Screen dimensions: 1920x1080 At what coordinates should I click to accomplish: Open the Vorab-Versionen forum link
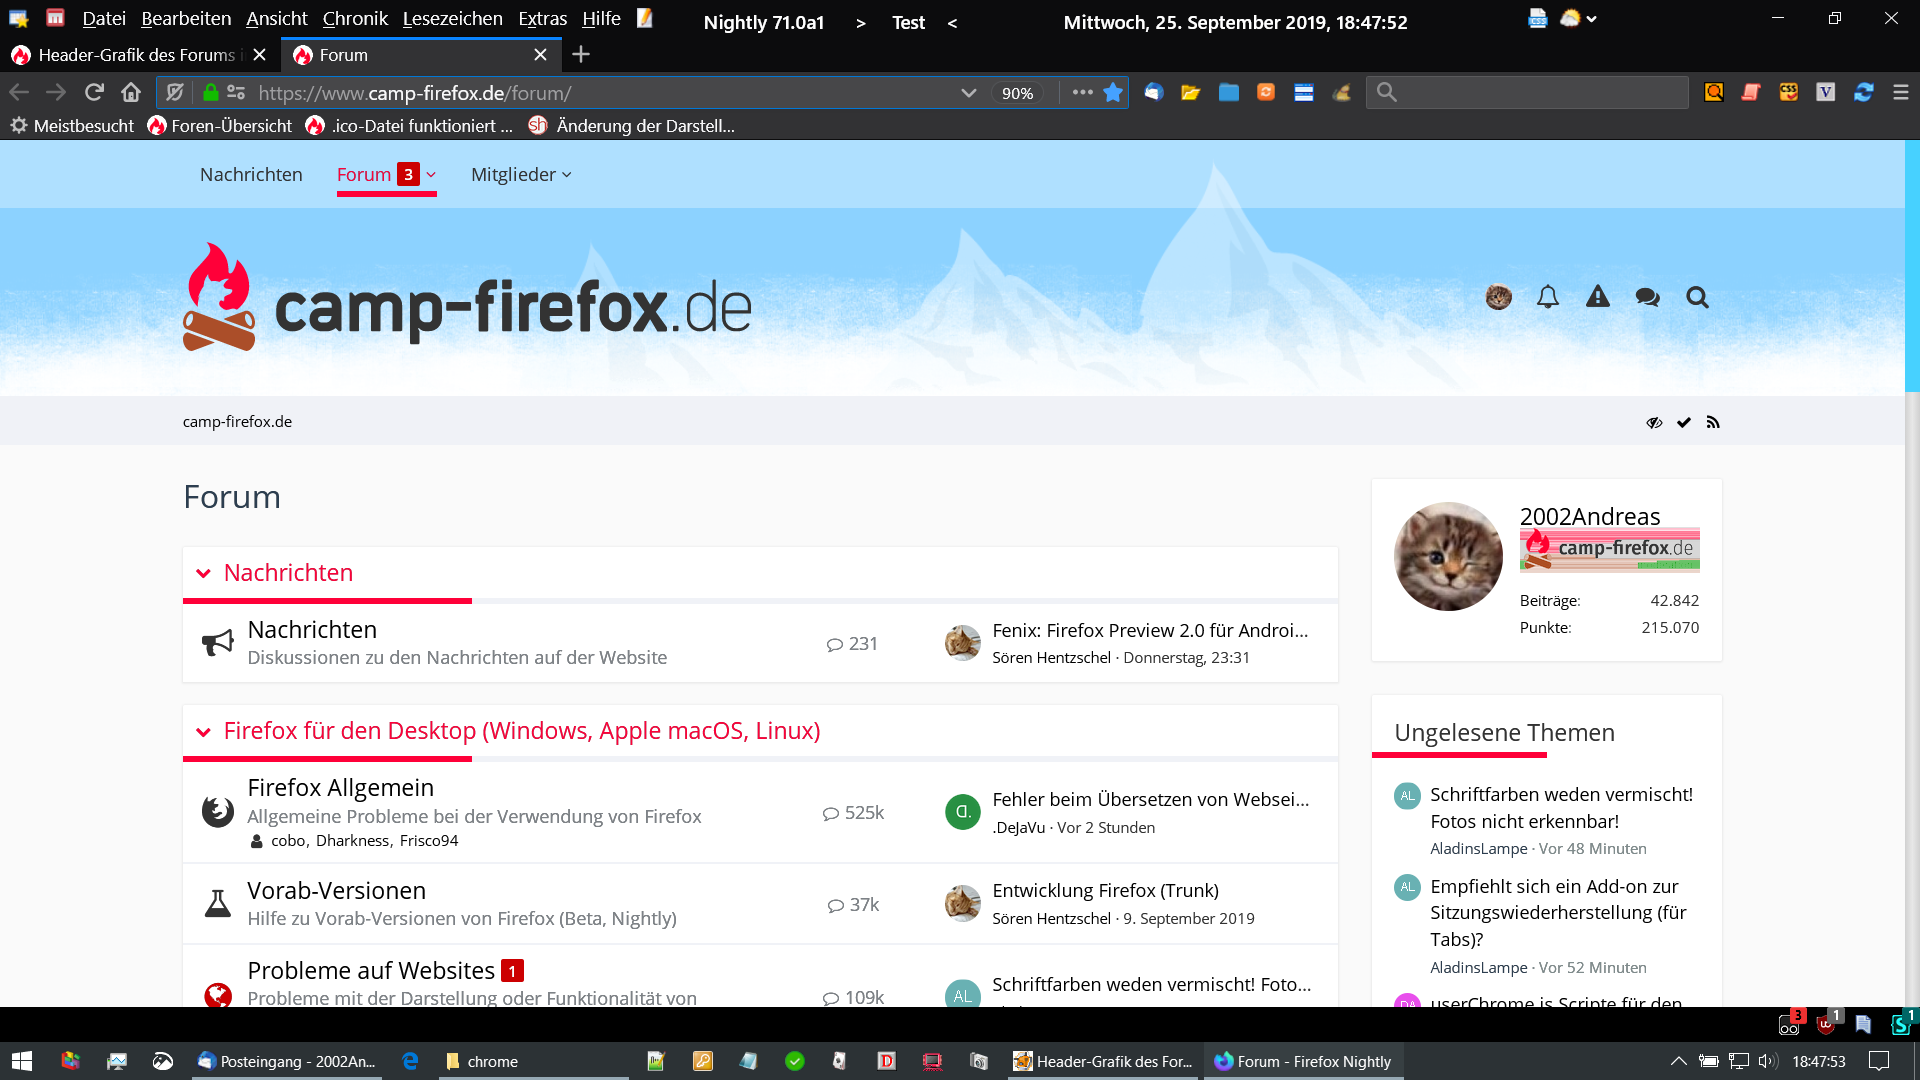pos(336,890)
